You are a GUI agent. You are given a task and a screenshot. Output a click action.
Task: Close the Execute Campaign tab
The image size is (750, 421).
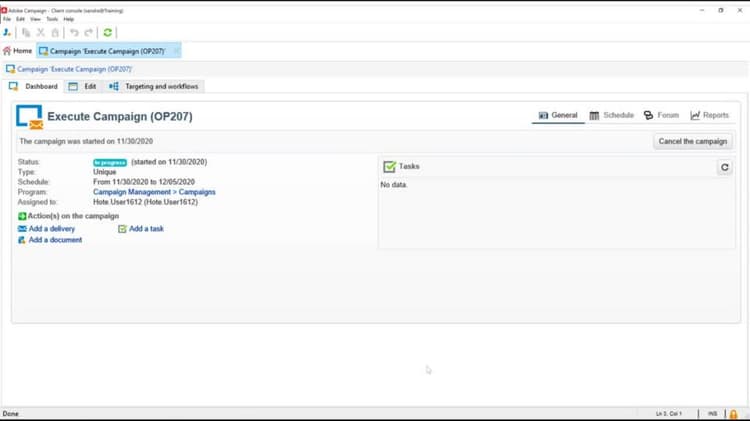coord(176,51)
